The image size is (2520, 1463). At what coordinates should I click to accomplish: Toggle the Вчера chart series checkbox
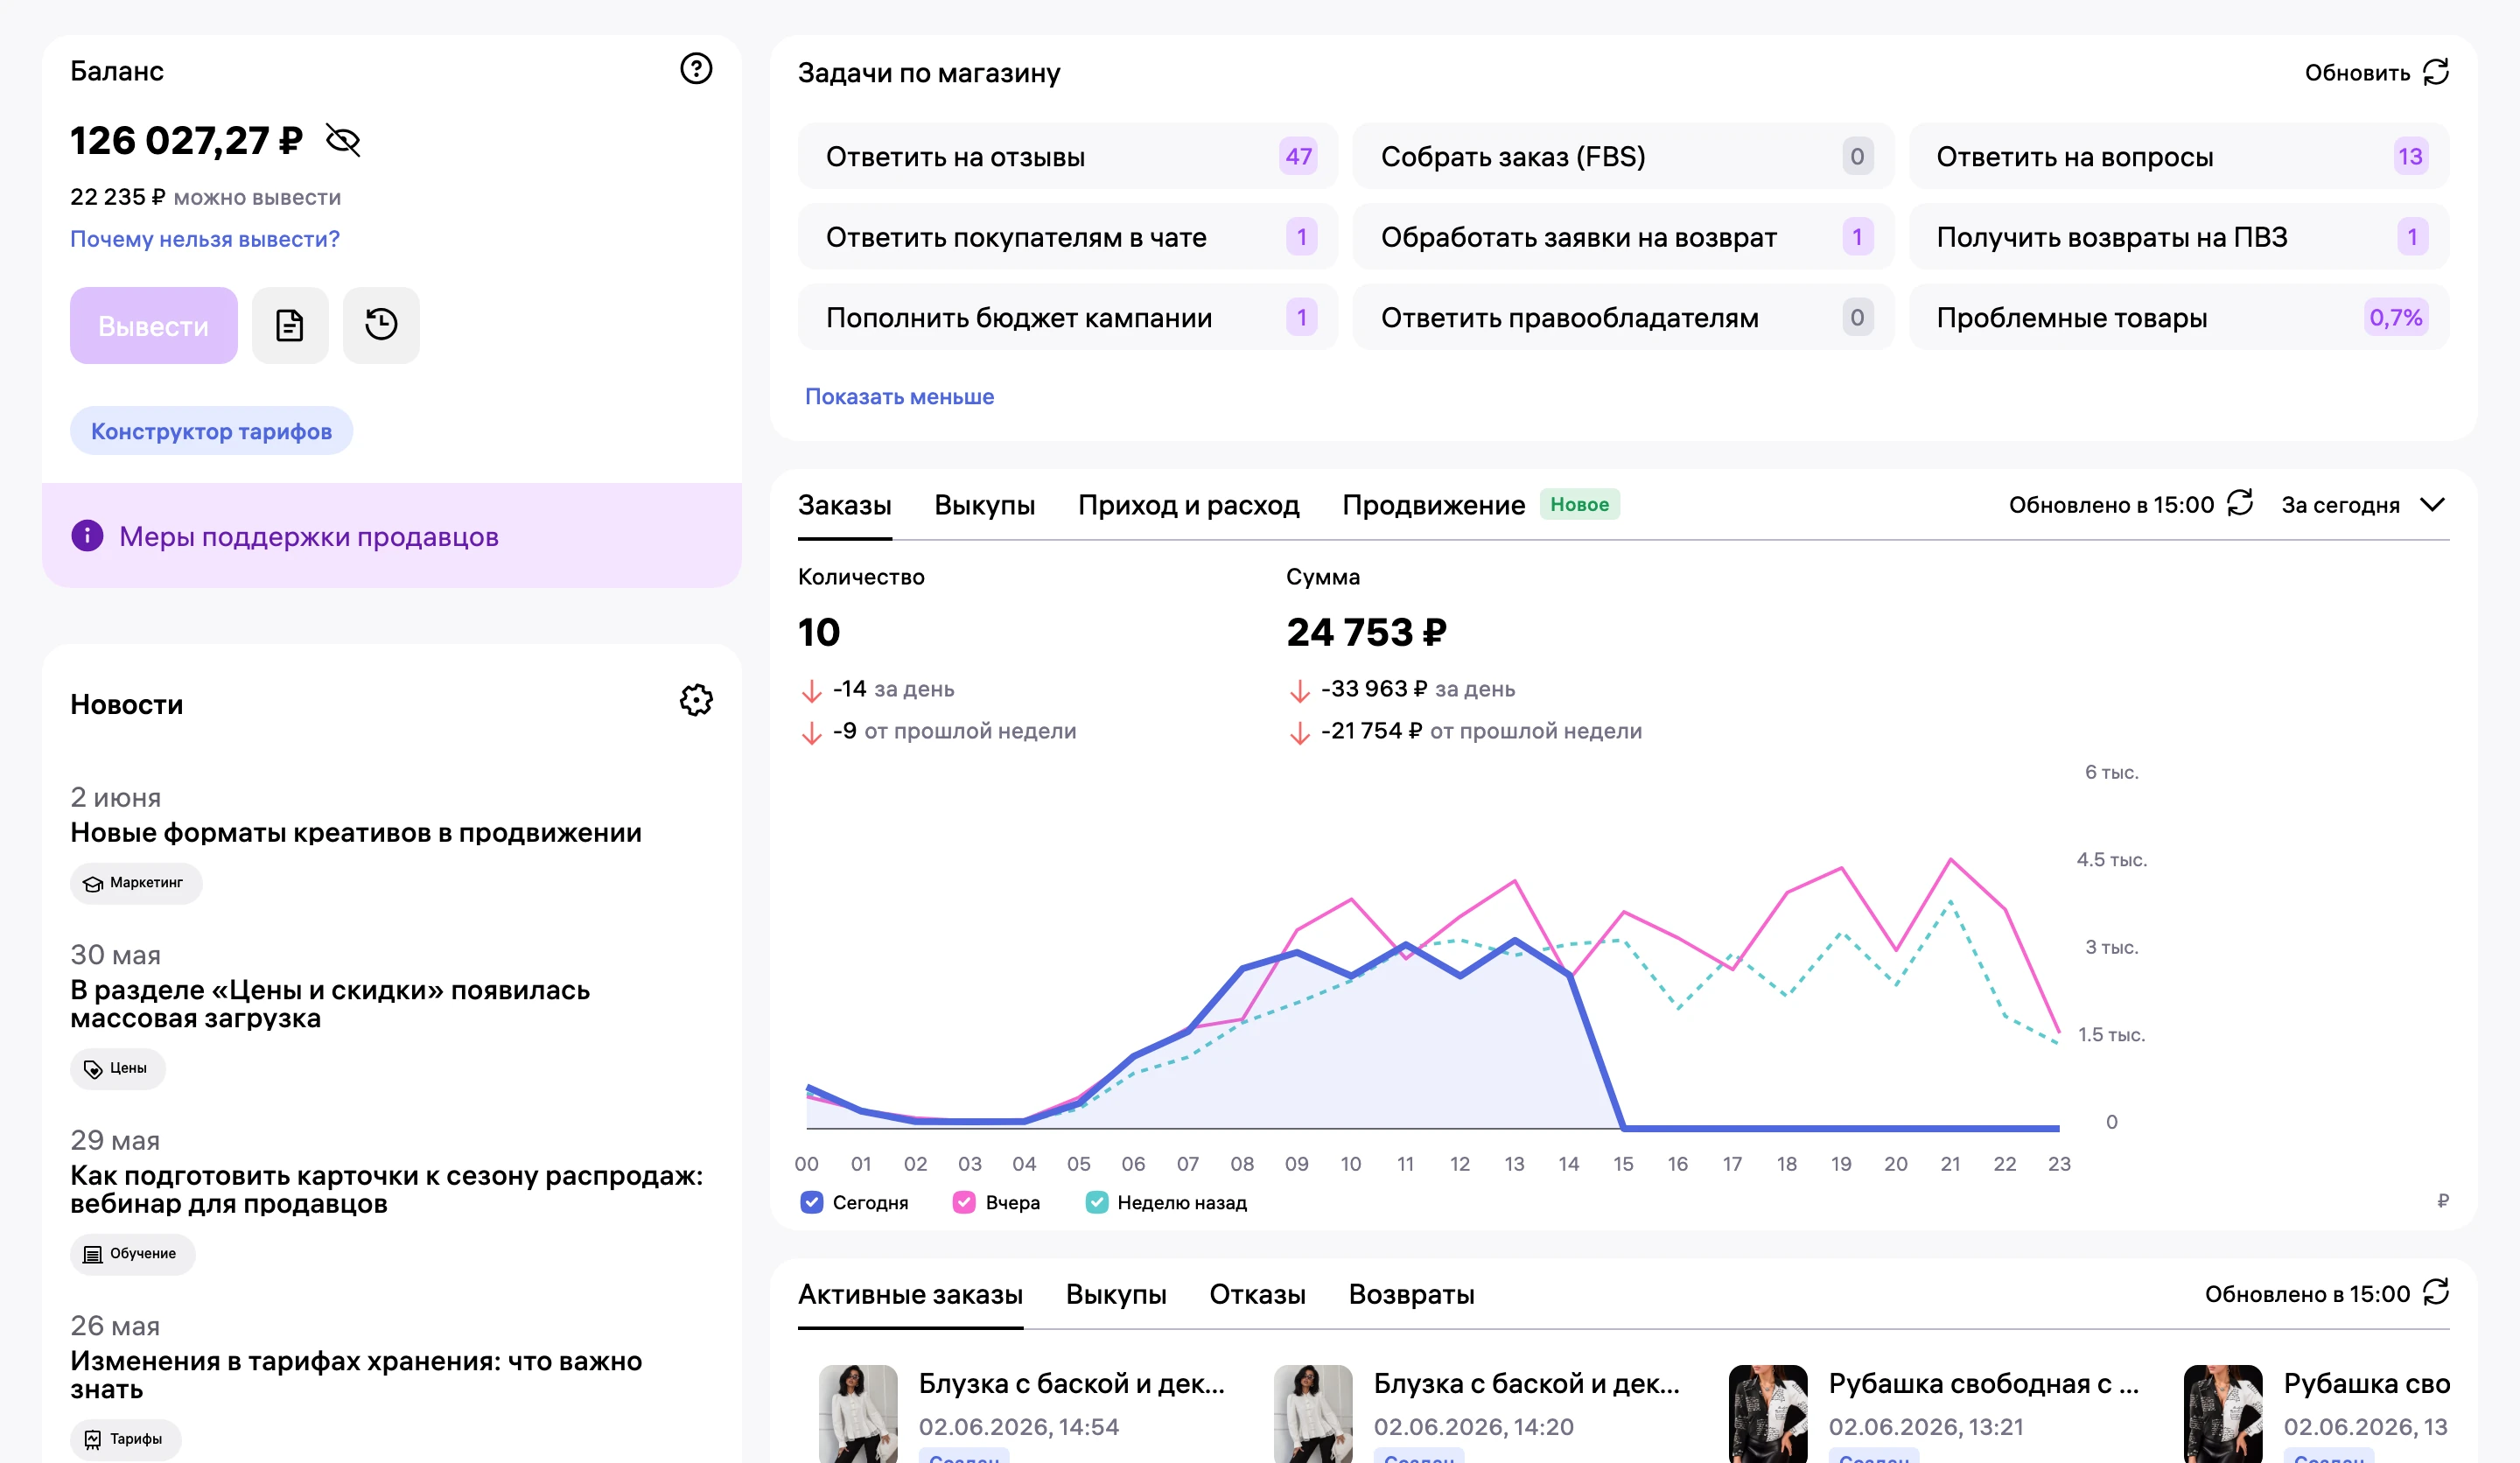click(964, 1202)
